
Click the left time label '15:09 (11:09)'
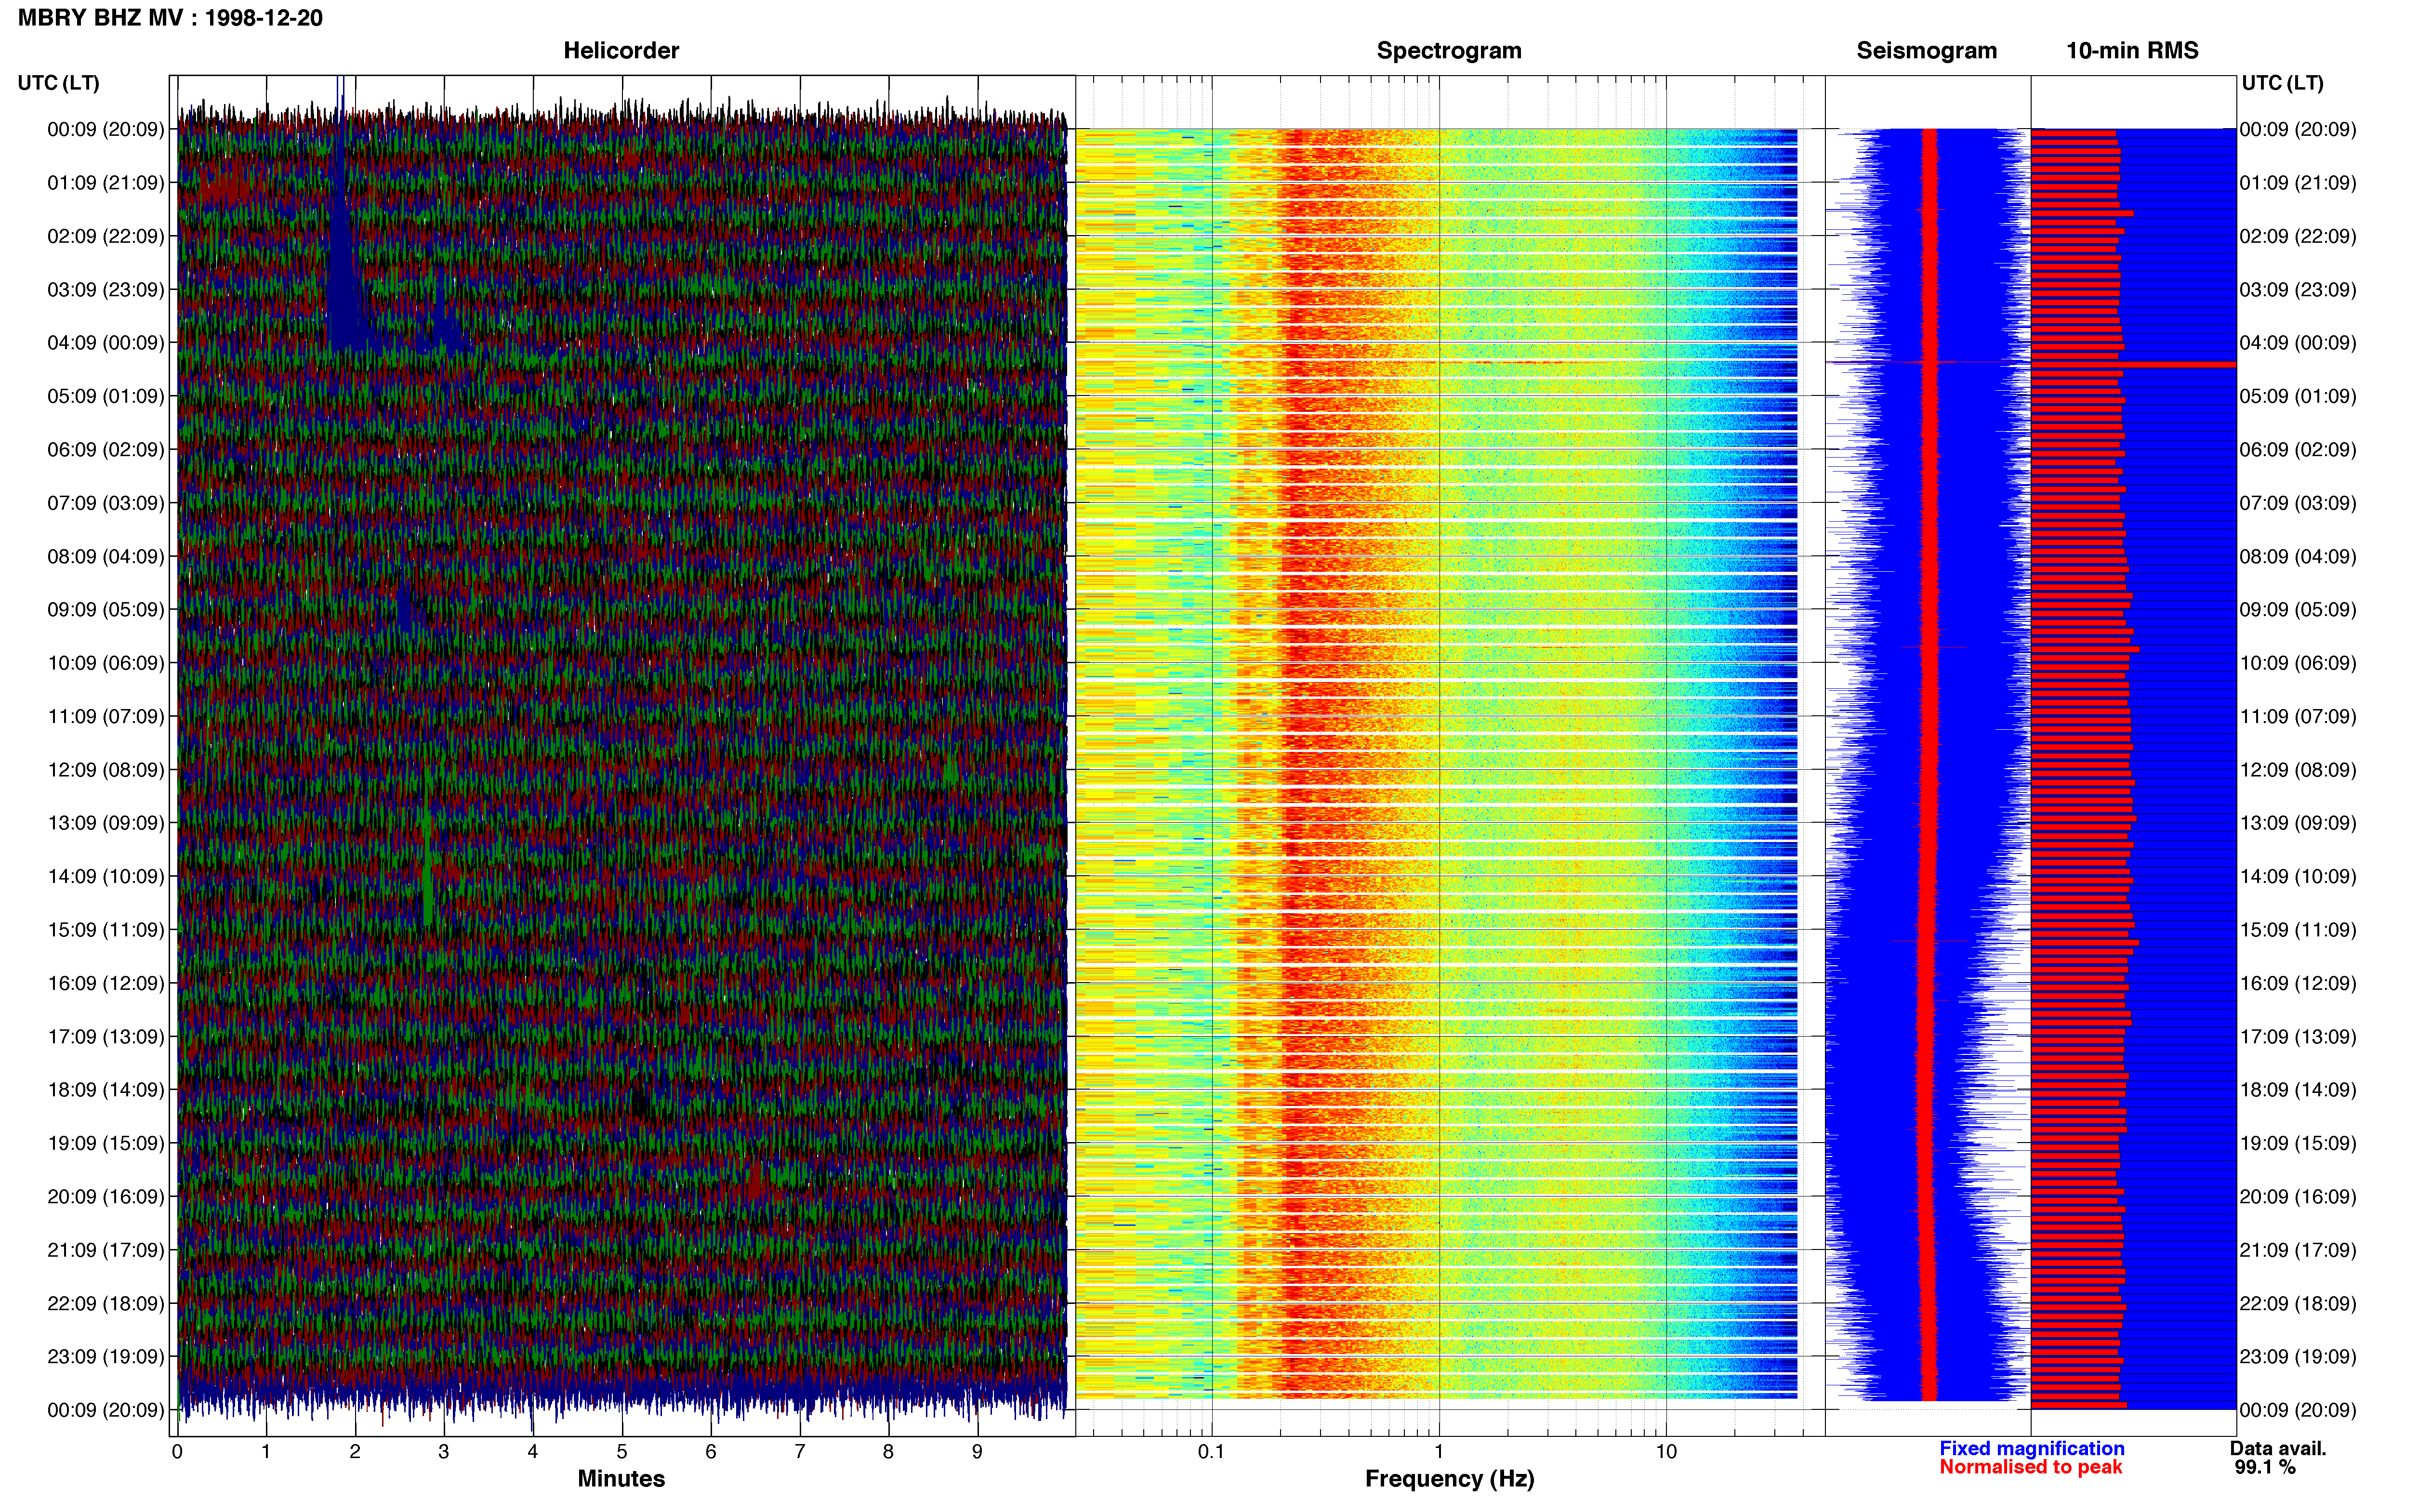click(x=106, y=930)
